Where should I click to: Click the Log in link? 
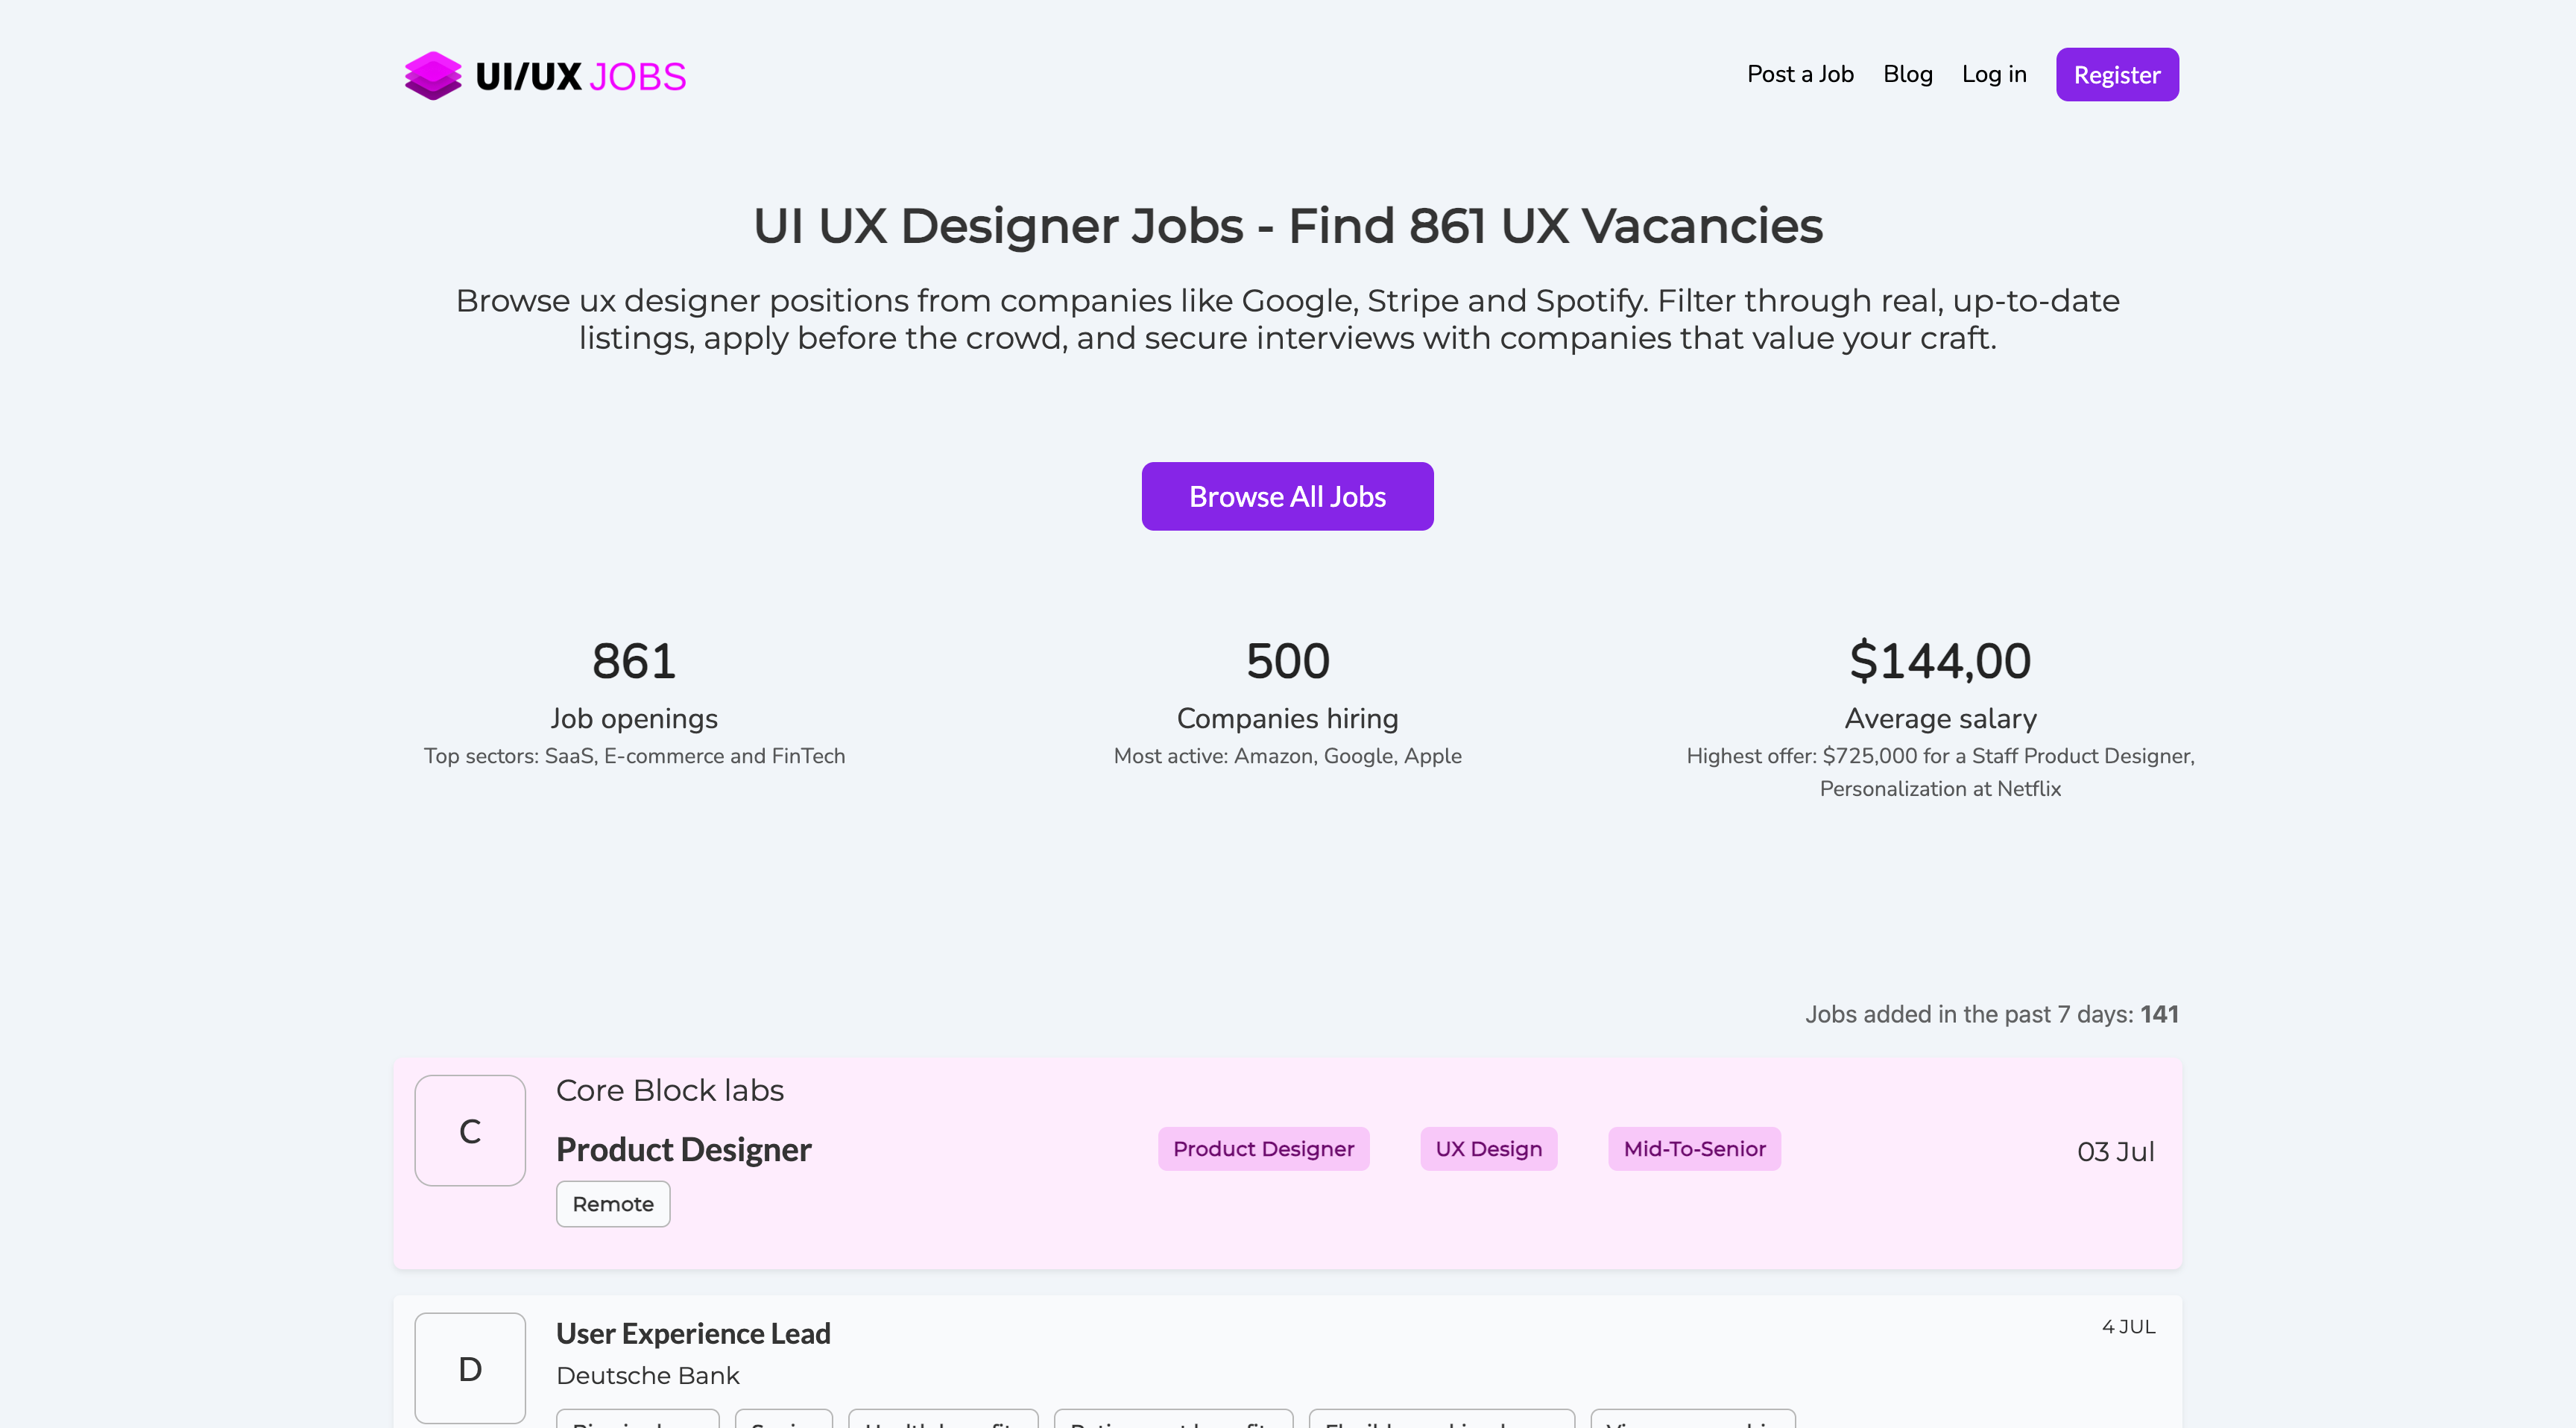tap(1994, 74)
